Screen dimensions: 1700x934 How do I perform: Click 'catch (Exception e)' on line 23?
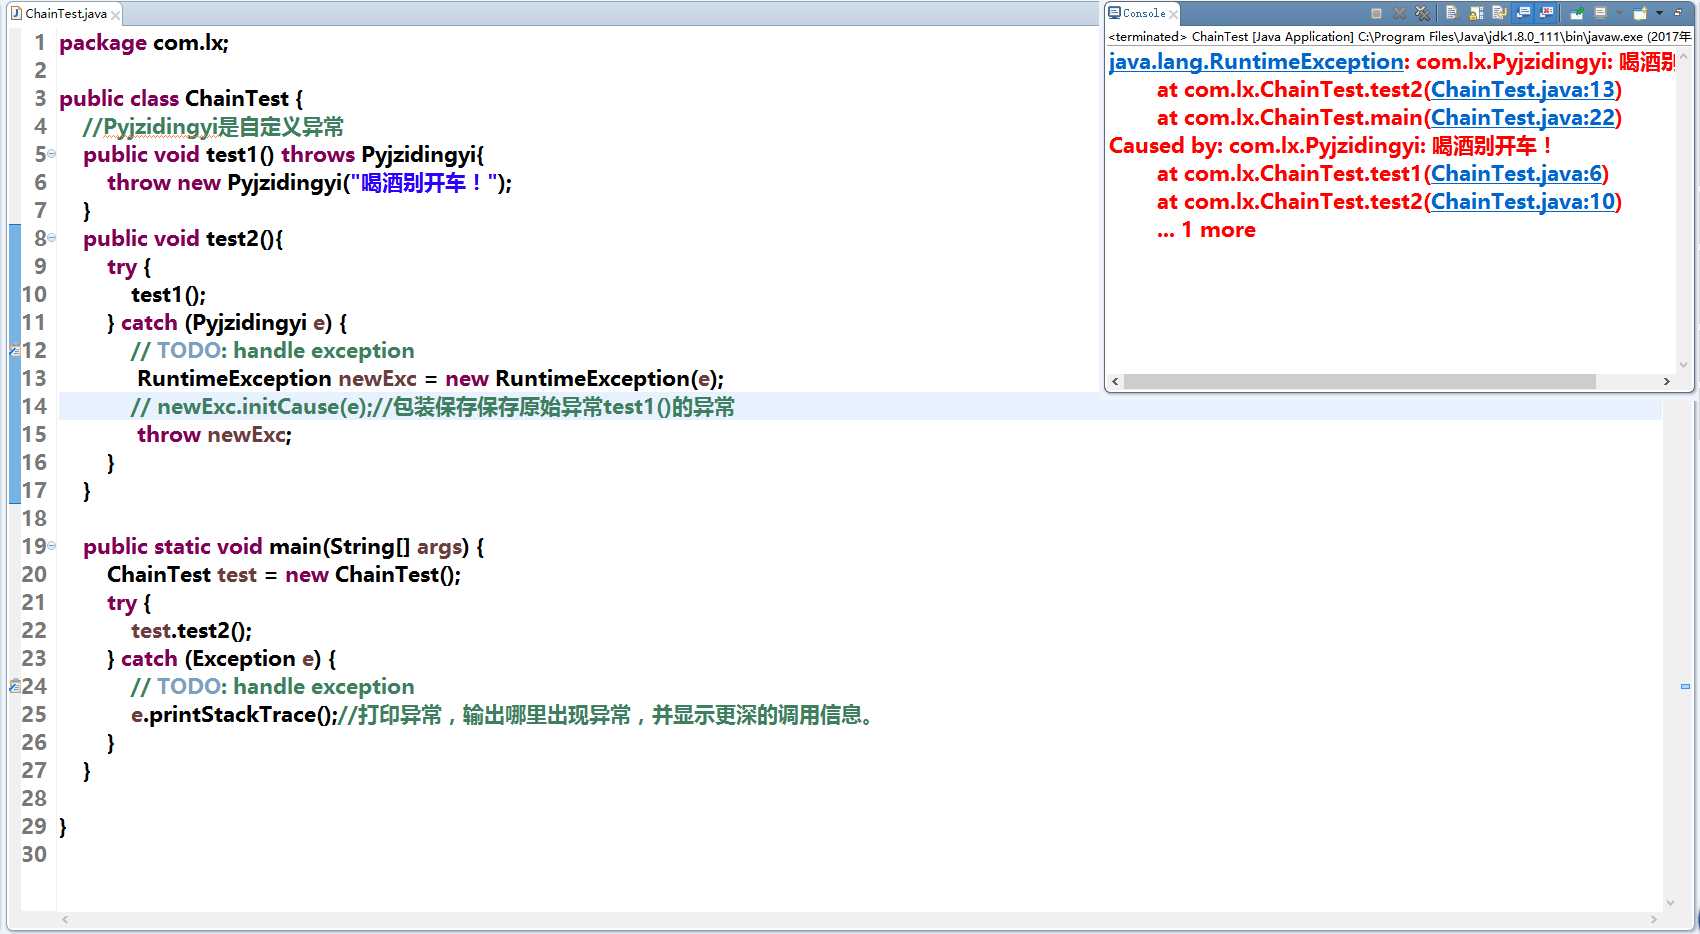(228, 659)
